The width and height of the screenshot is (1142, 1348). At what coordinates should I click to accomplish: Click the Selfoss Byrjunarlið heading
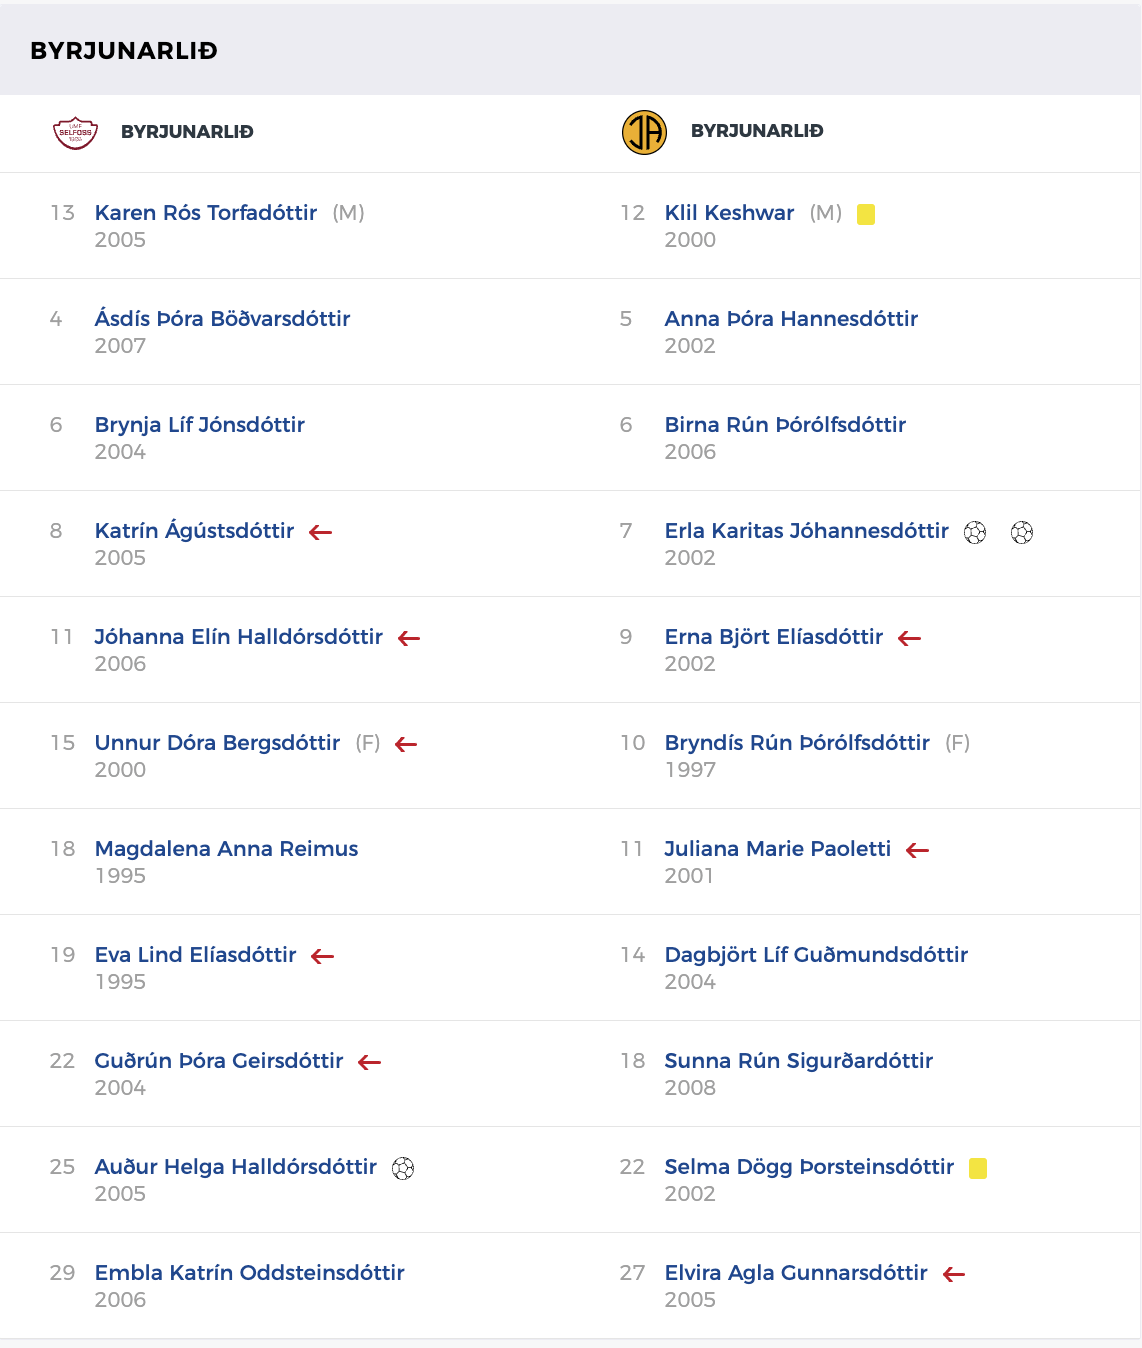(187, 132)
